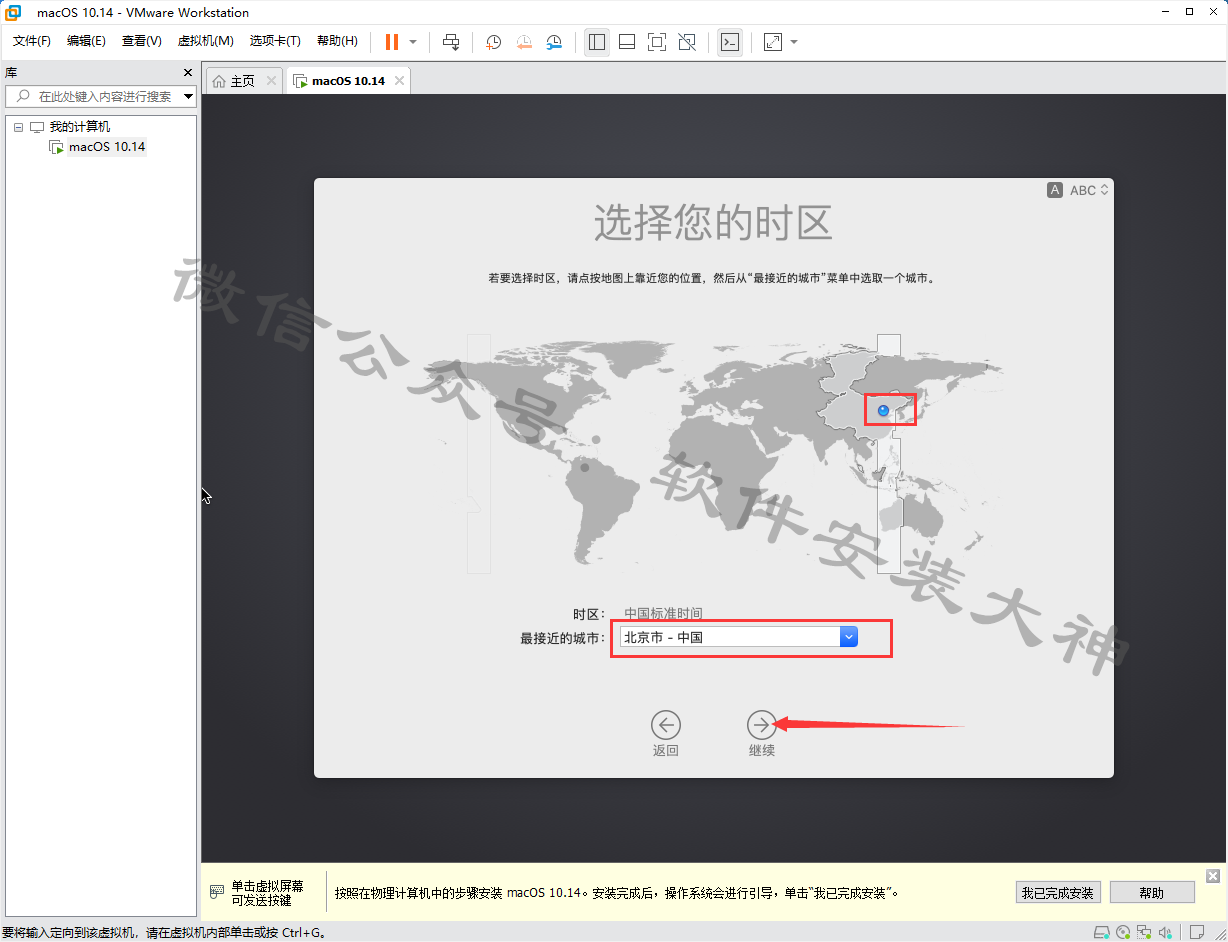This screenshot has height=942, width=1228.
Task: Open the snapshot manager
Action: click(x=554, y=42)
